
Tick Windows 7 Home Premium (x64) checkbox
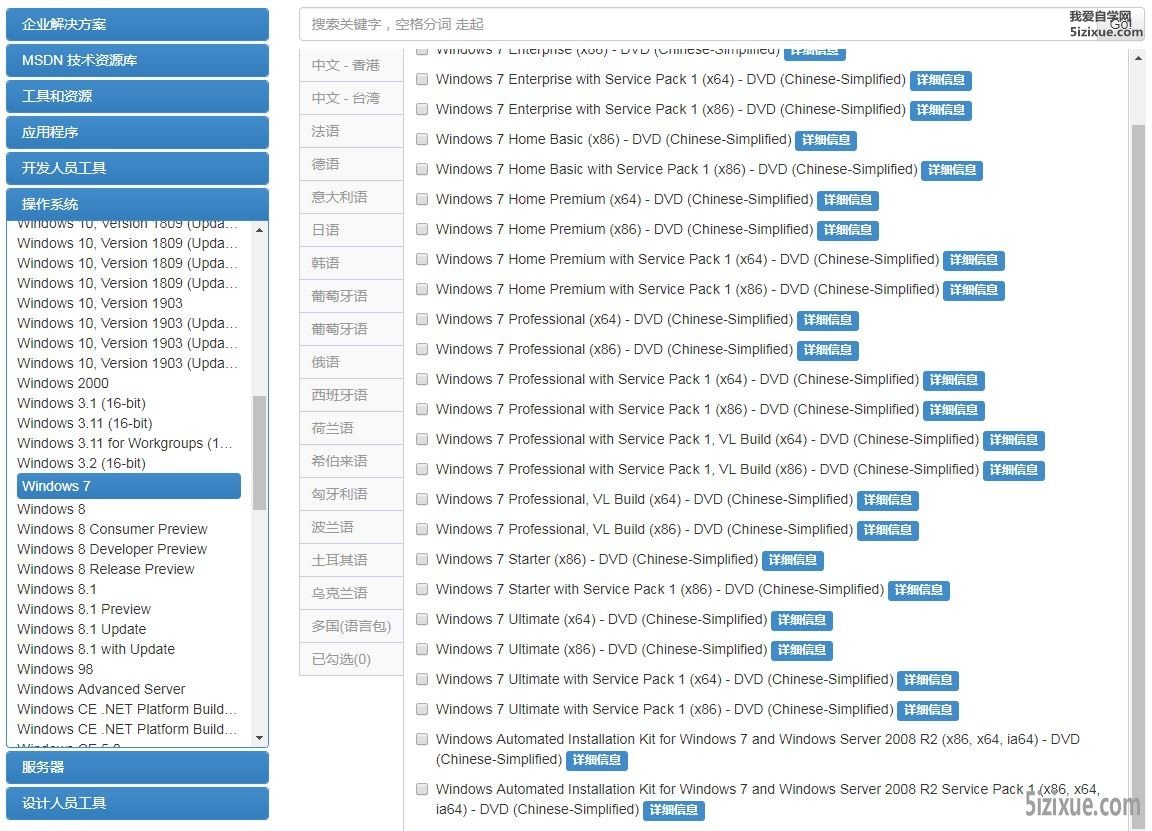tap(422, 199)
